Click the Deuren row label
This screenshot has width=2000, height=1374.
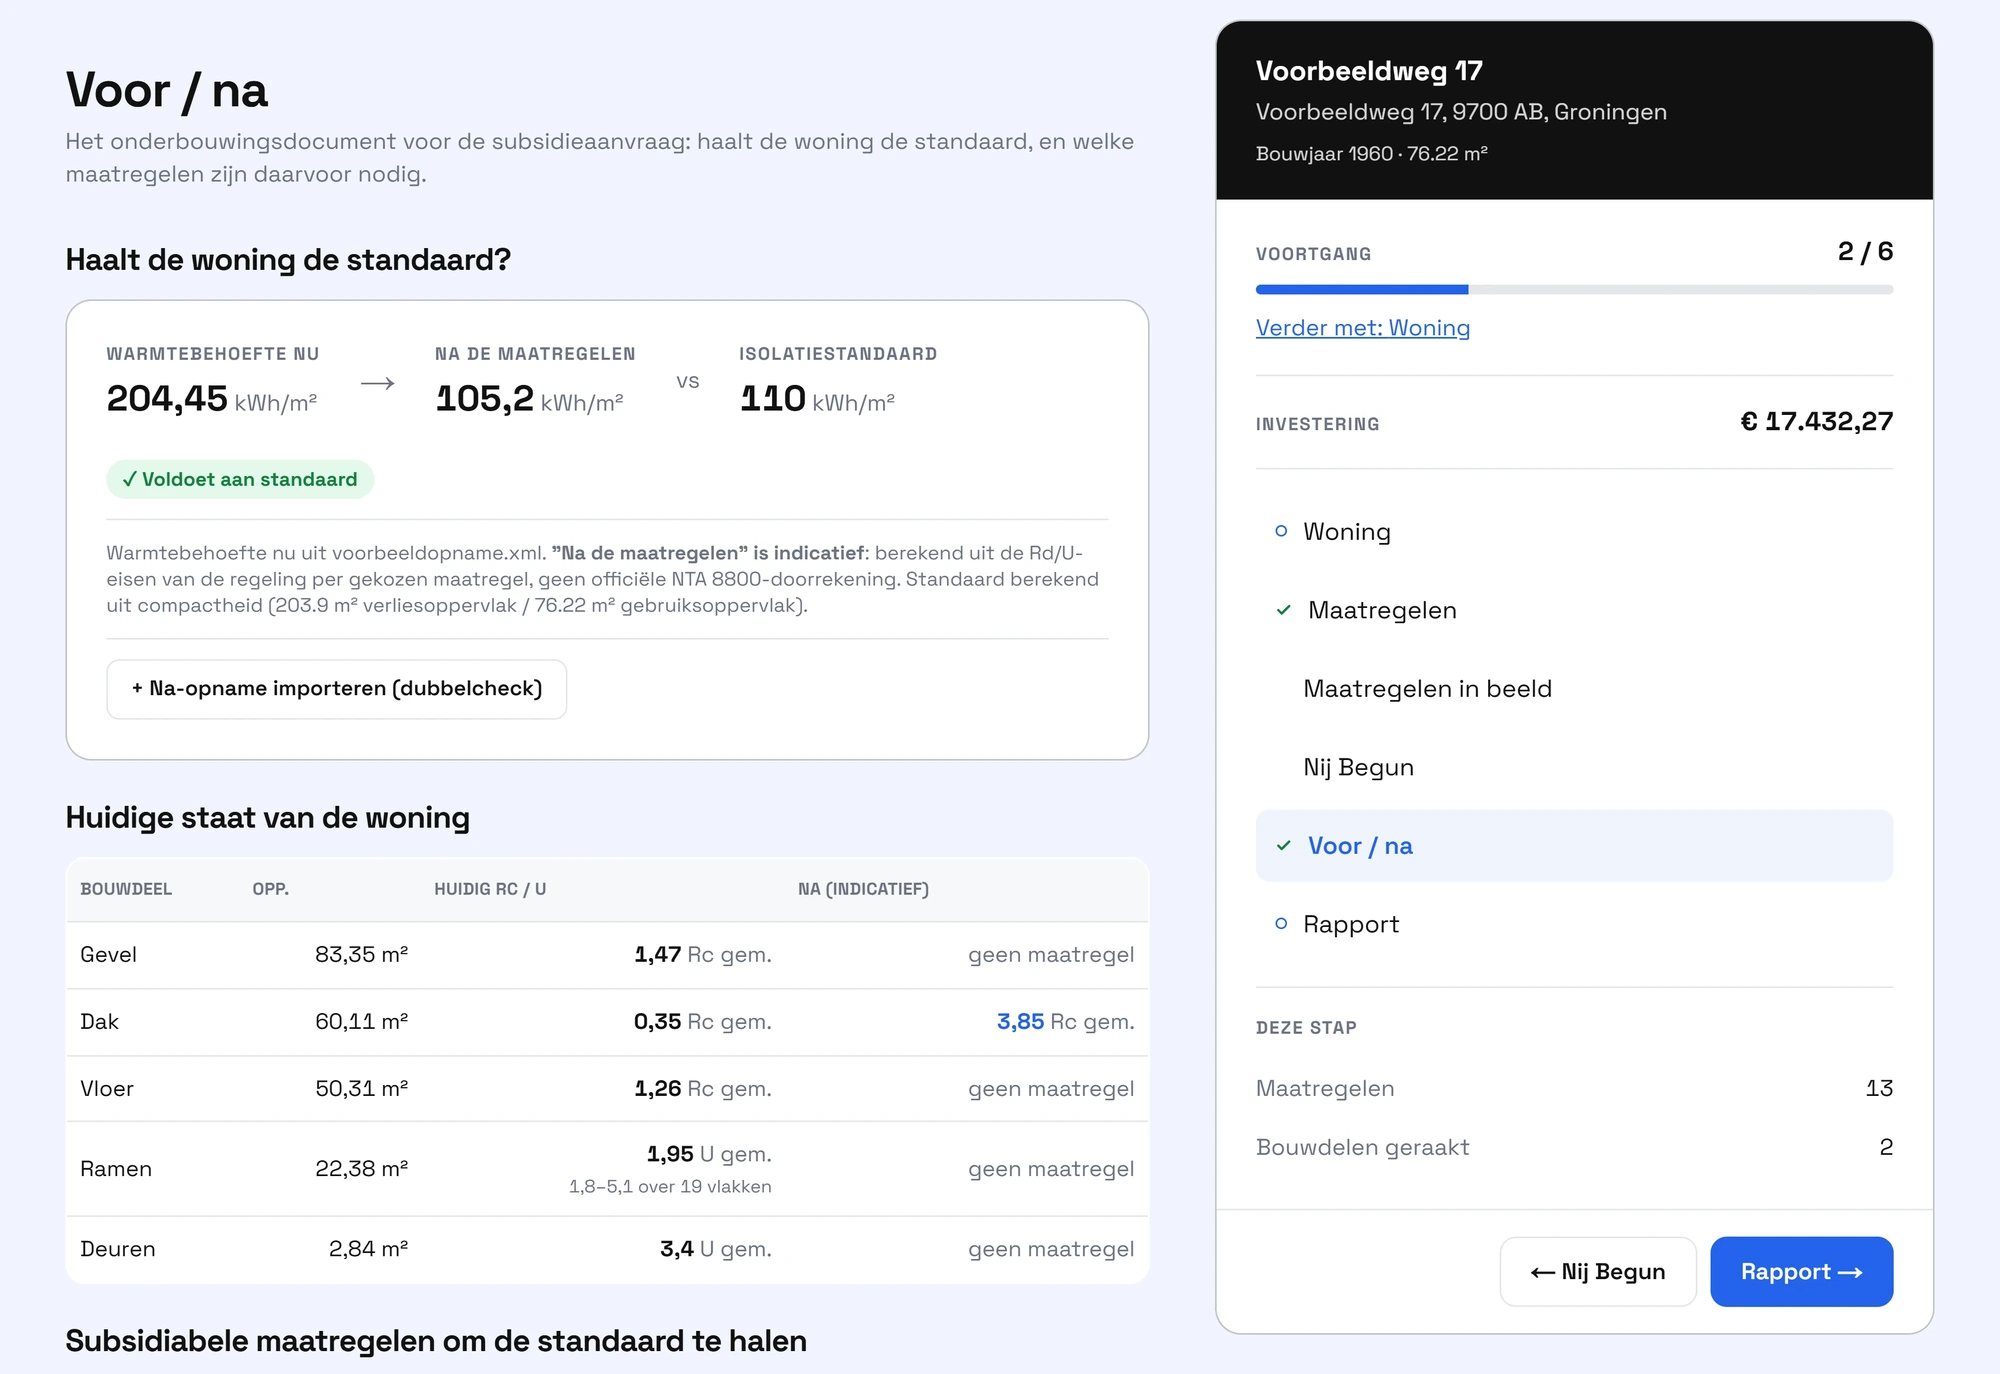[x=117, y=1249]
